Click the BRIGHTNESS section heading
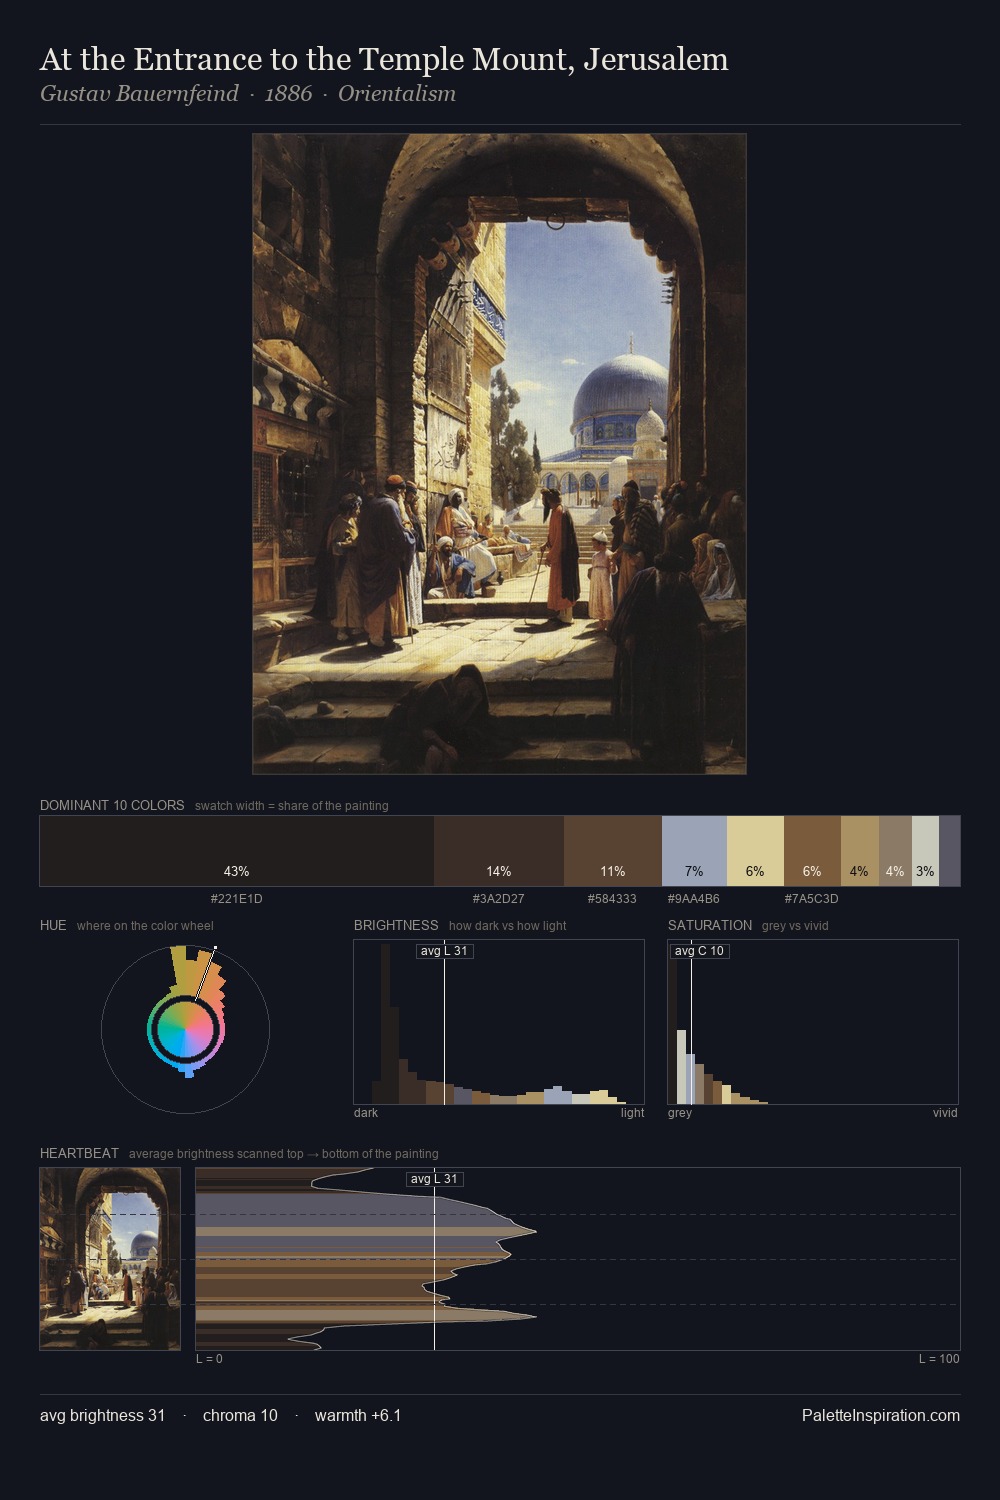Screen dimensions: 1000x1500 396,925
